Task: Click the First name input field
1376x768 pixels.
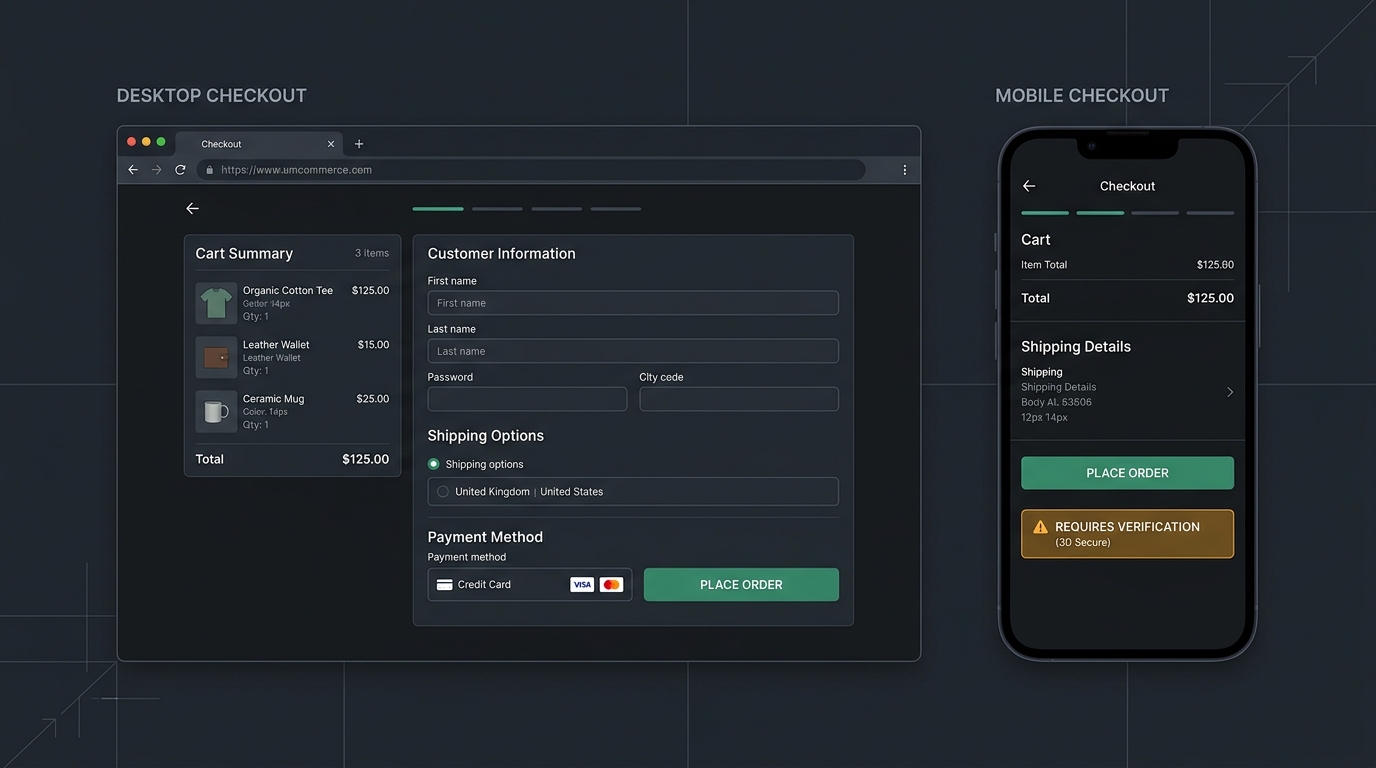Action: coord(633,303)
